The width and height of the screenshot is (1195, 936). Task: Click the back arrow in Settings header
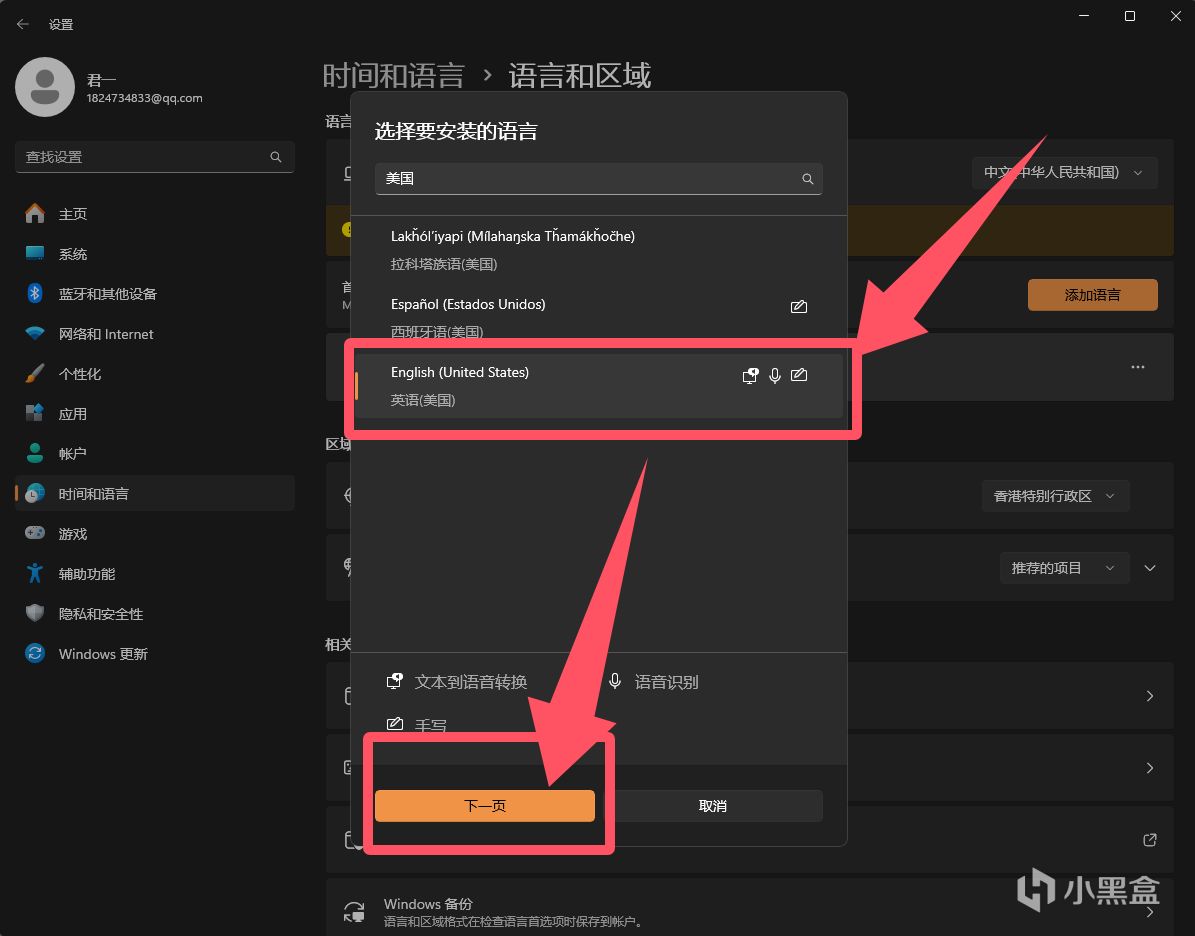pos(23,24)
